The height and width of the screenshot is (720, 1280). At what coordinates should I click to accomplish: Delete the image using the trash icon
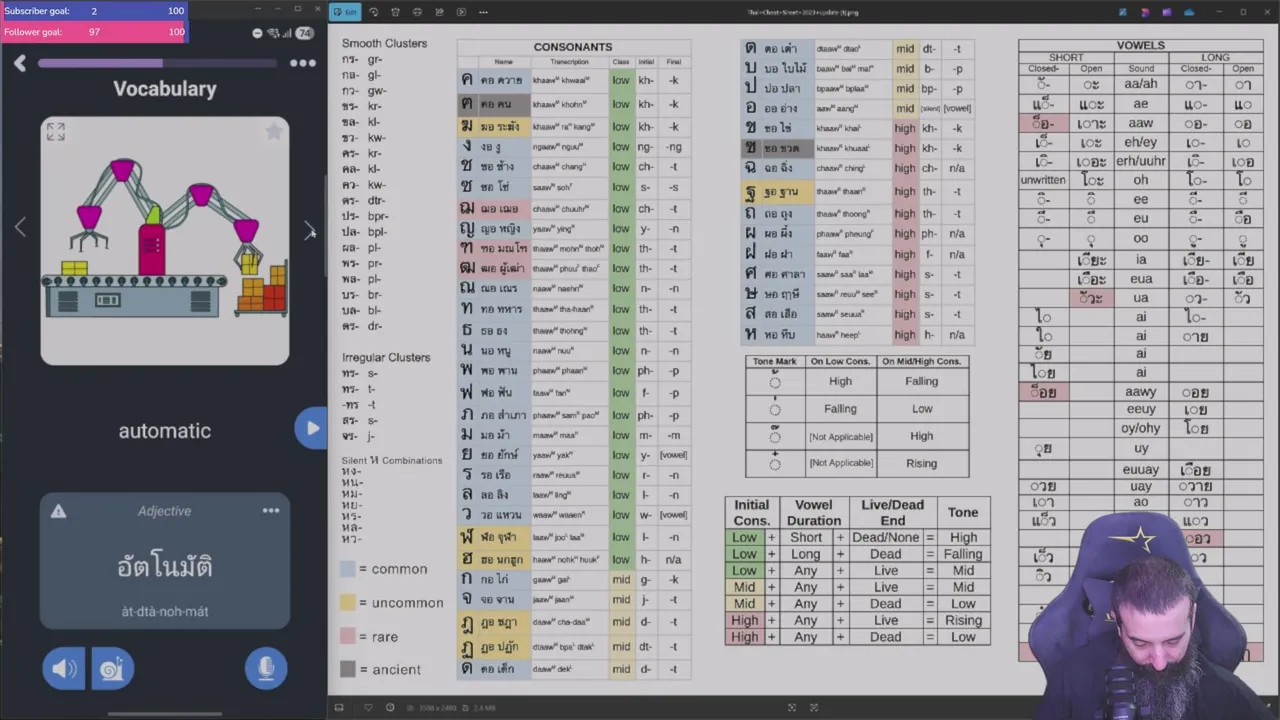click(395, 12)
